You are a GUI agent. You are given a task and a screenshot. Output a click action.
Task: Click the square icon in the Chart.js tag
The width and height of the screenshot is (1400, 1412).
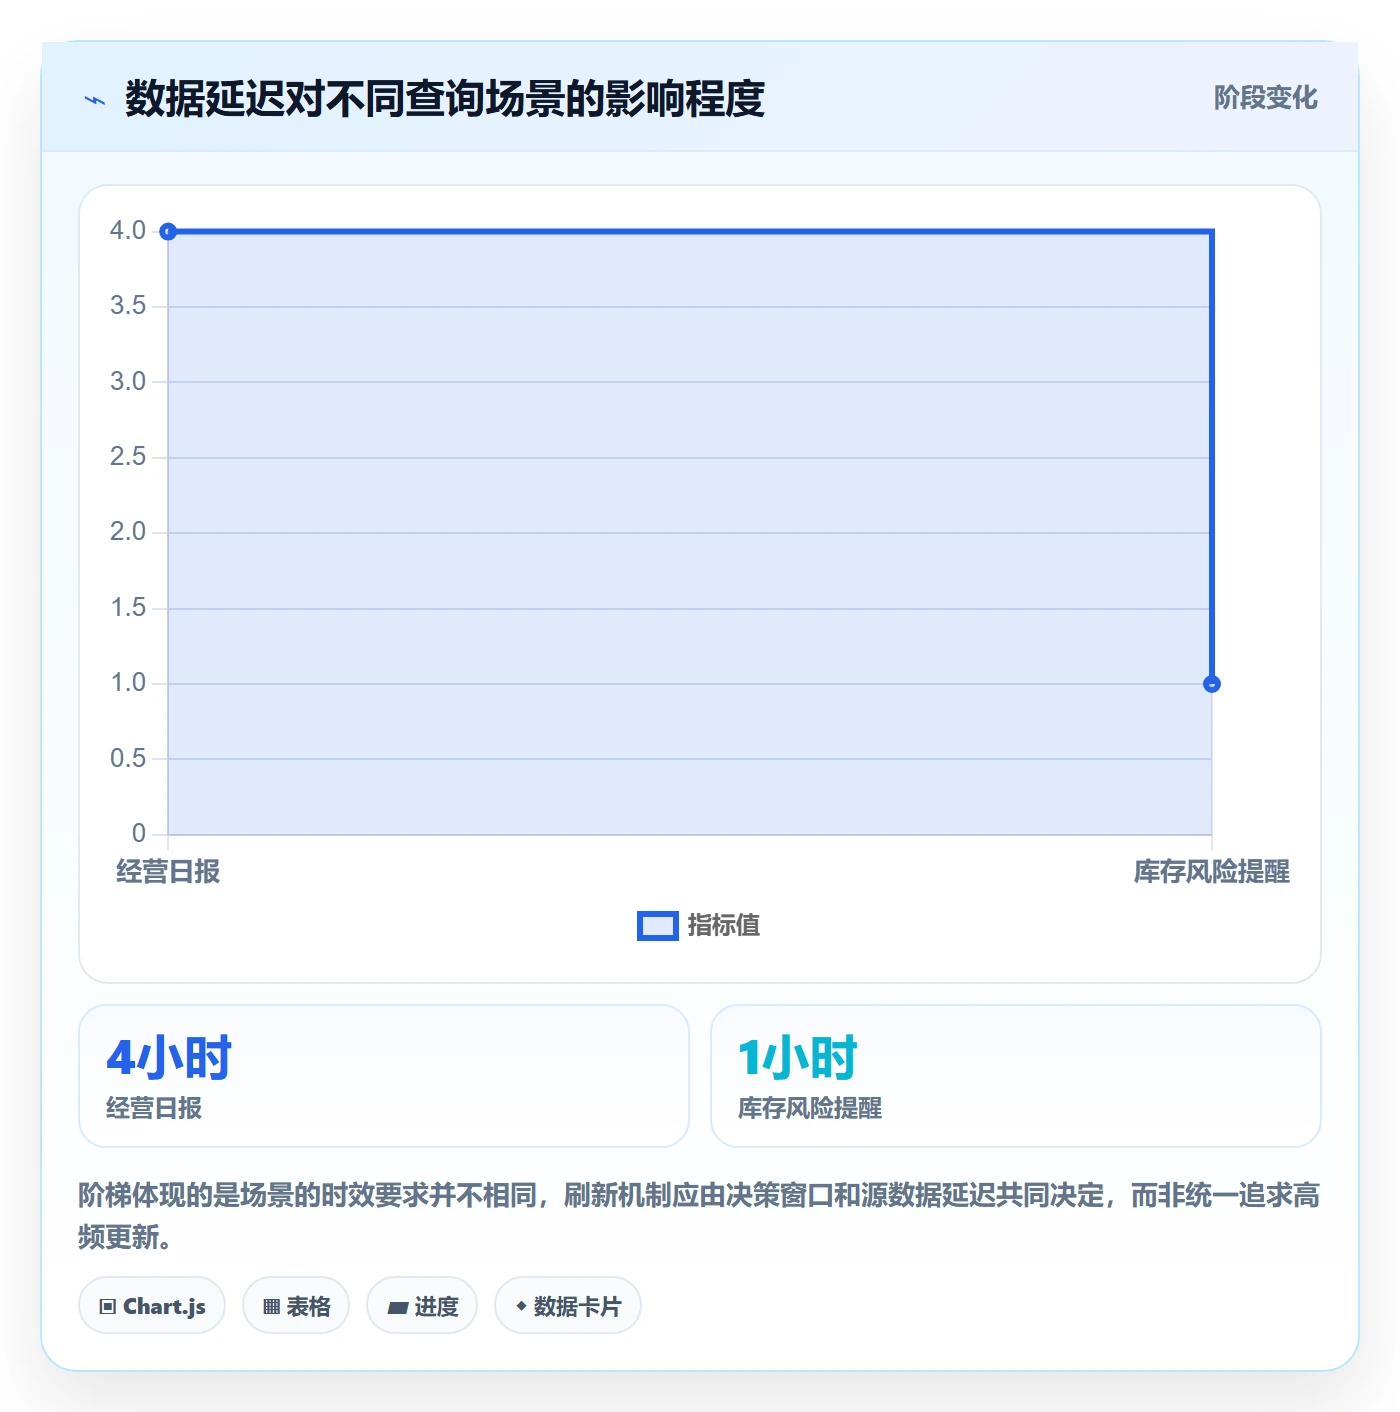pos(108,1307)
